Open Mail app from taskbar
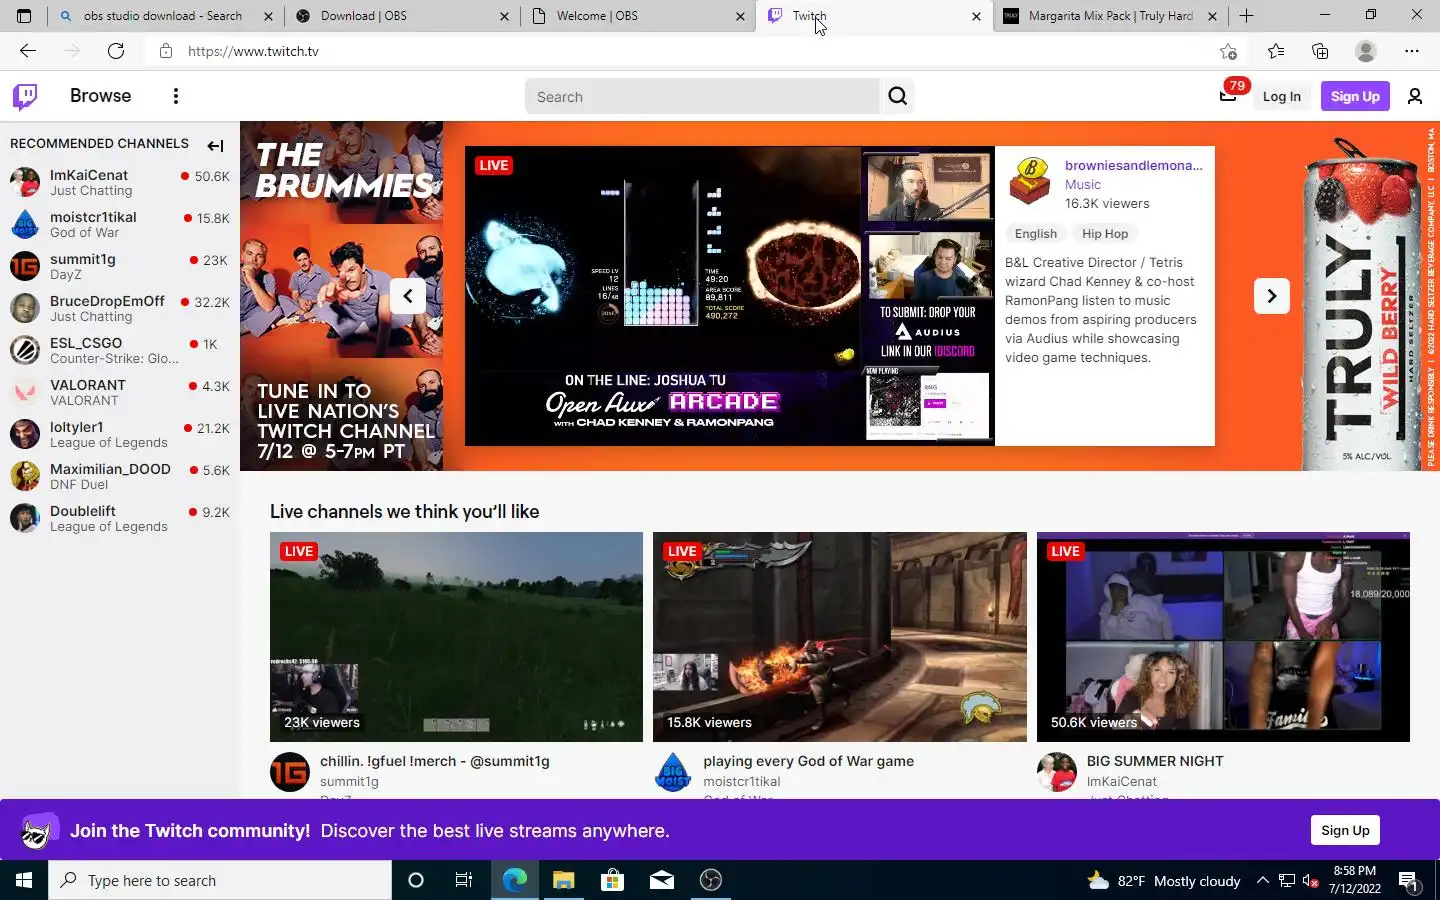The height and width of the screenshot is (900, 1440). (x=661, y=880)
